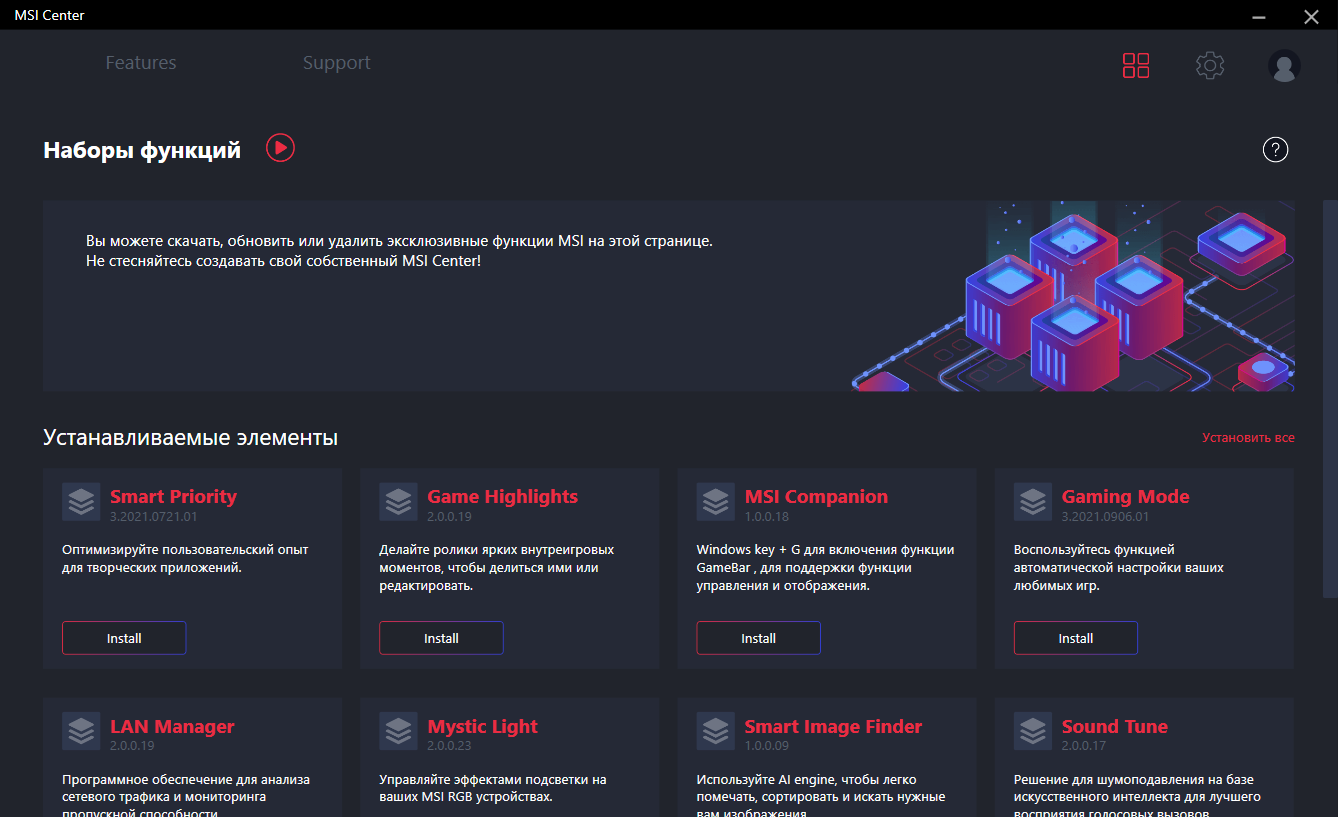The image size is (1338, 817).
Task: Click Smart Priority version 3.2021.0721.01
Action: point(154,517)
